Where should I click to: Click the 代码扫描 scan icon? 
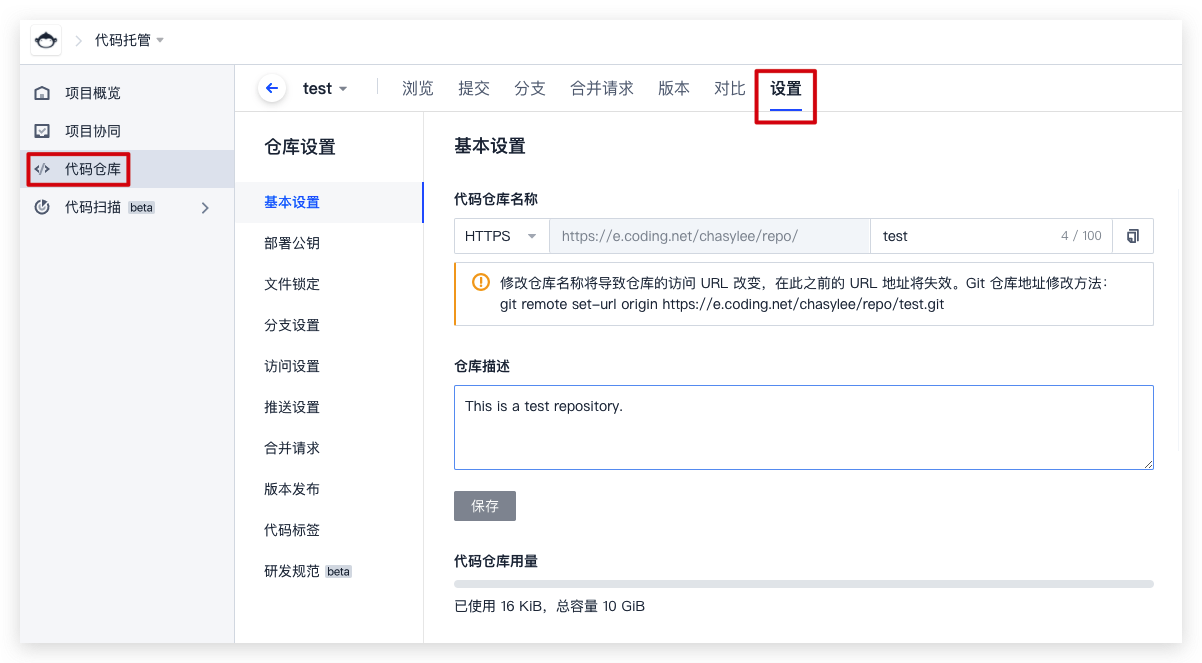click(x=42, y=207)
